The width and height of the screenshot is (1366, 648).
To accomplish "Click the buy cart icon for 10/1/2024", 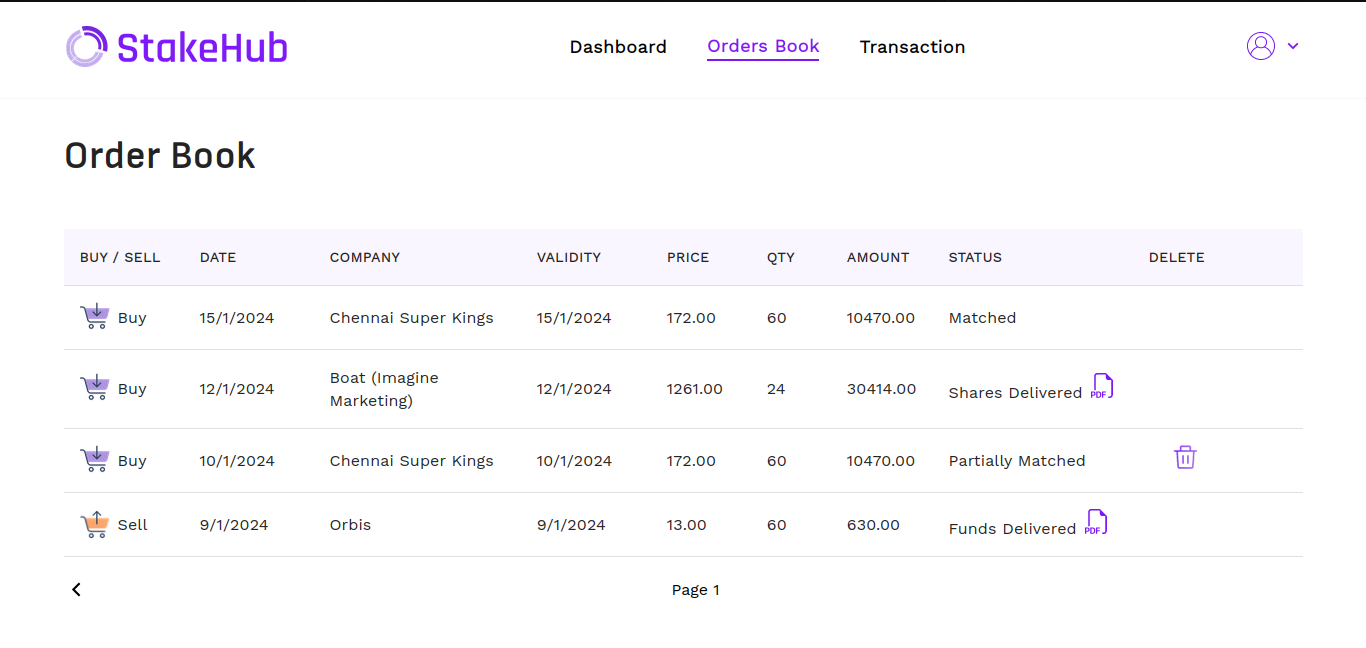I will tap(95, 460).
